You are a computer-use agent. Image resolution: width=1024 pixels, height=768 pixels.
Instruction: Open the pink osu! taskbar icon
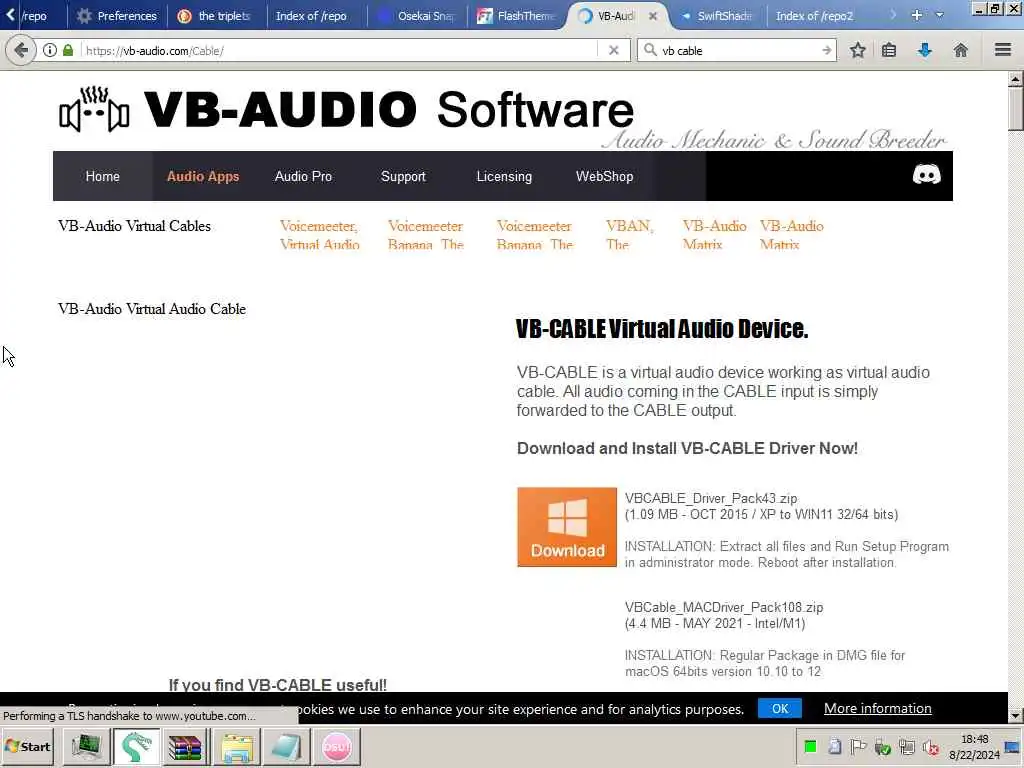point(336,746)
